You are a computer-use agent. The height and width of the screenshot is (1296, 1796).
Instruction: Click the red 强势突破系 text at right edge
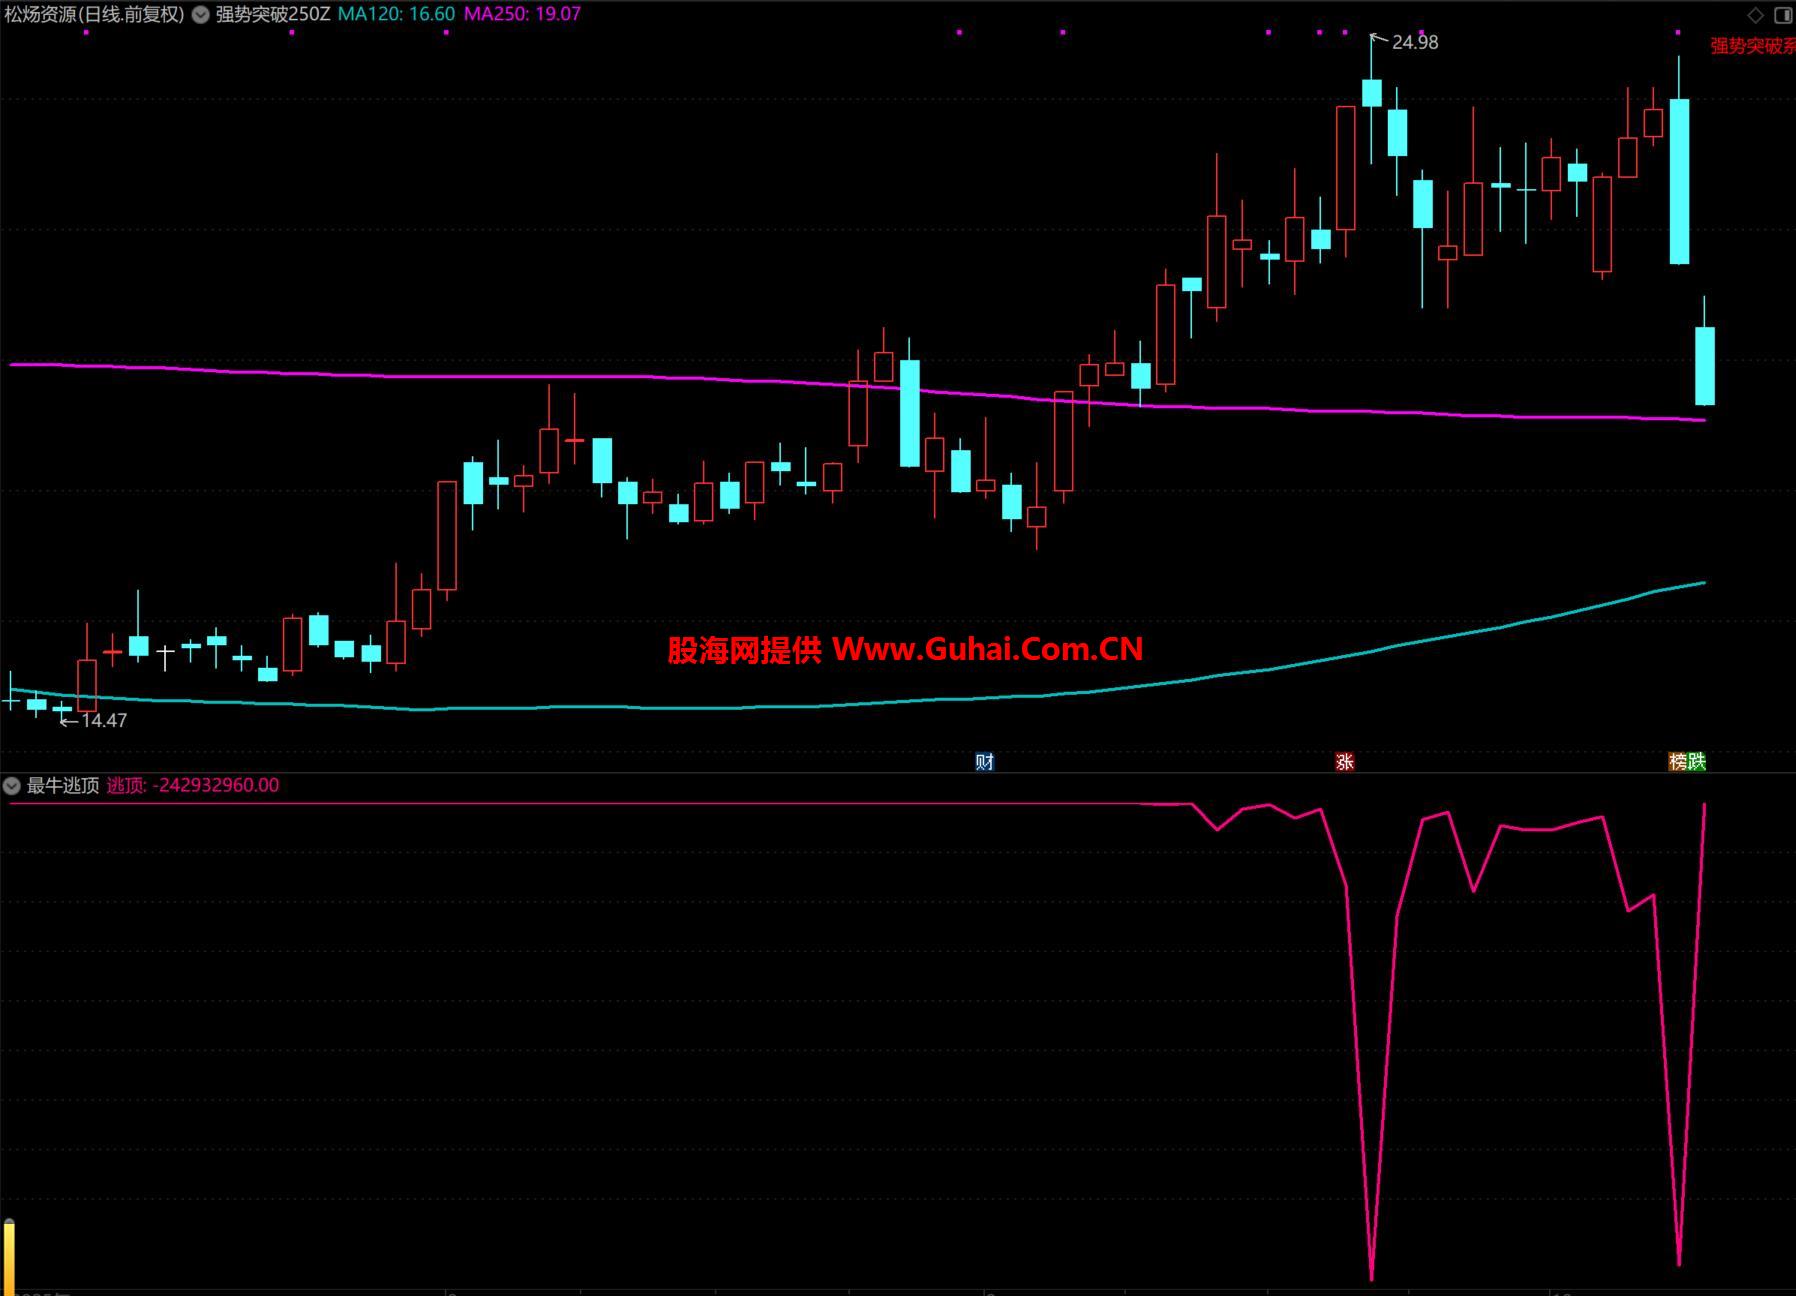[1752, 46]
